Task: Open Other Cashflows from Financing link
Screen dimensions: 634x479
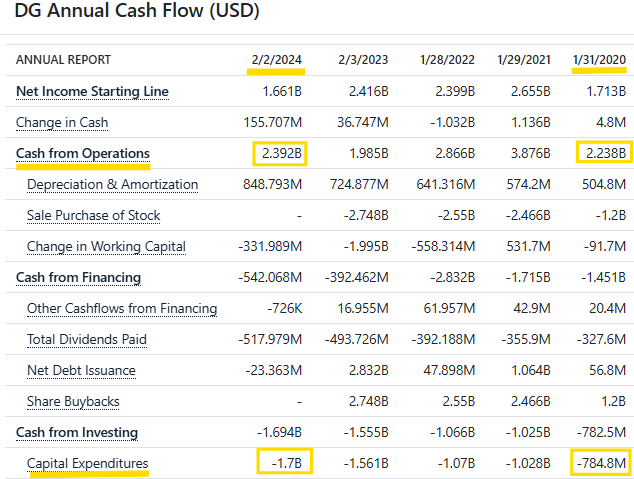Action: 122,308
